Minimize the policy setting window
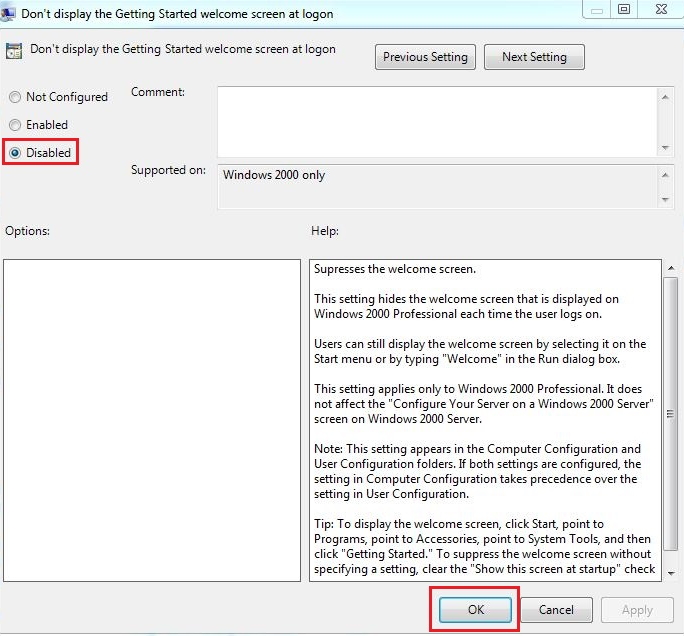This screenshot has height=636, width=684. (597, 9)
